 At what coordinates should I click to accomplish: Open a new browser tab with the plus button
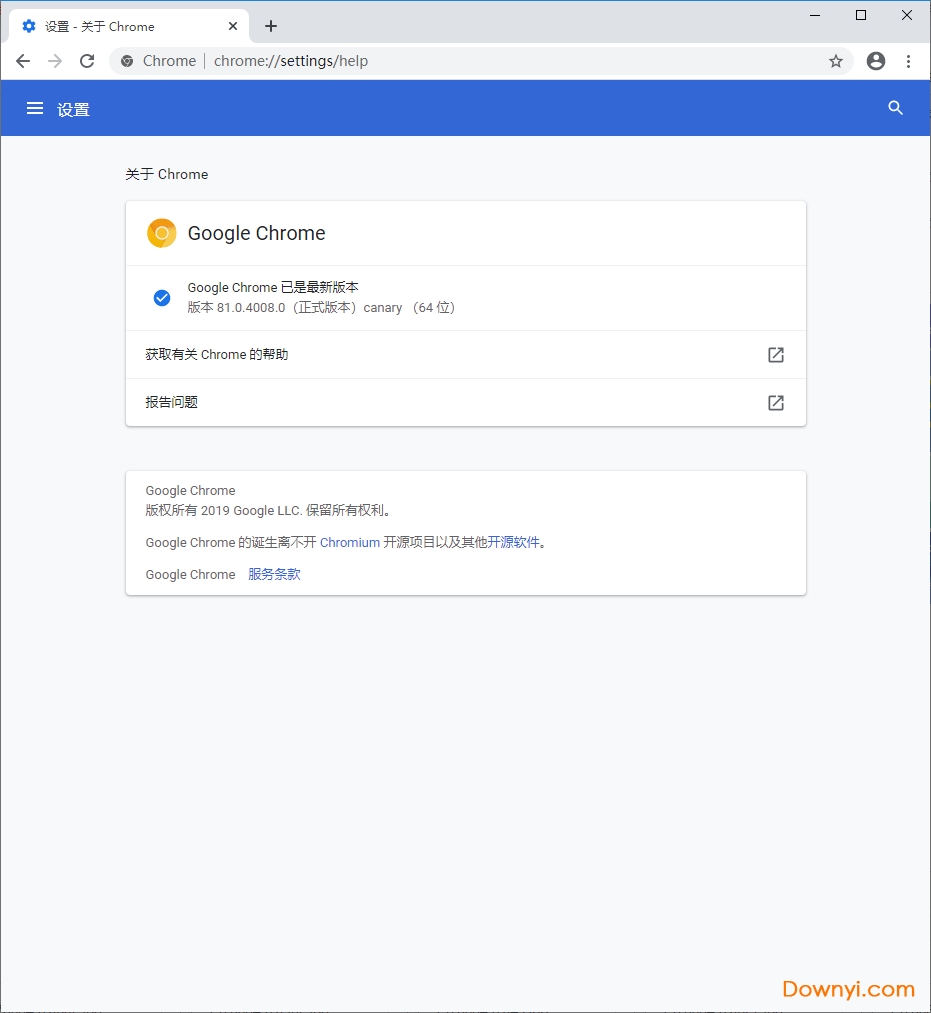pyautogui.click(x=270, y=26)
